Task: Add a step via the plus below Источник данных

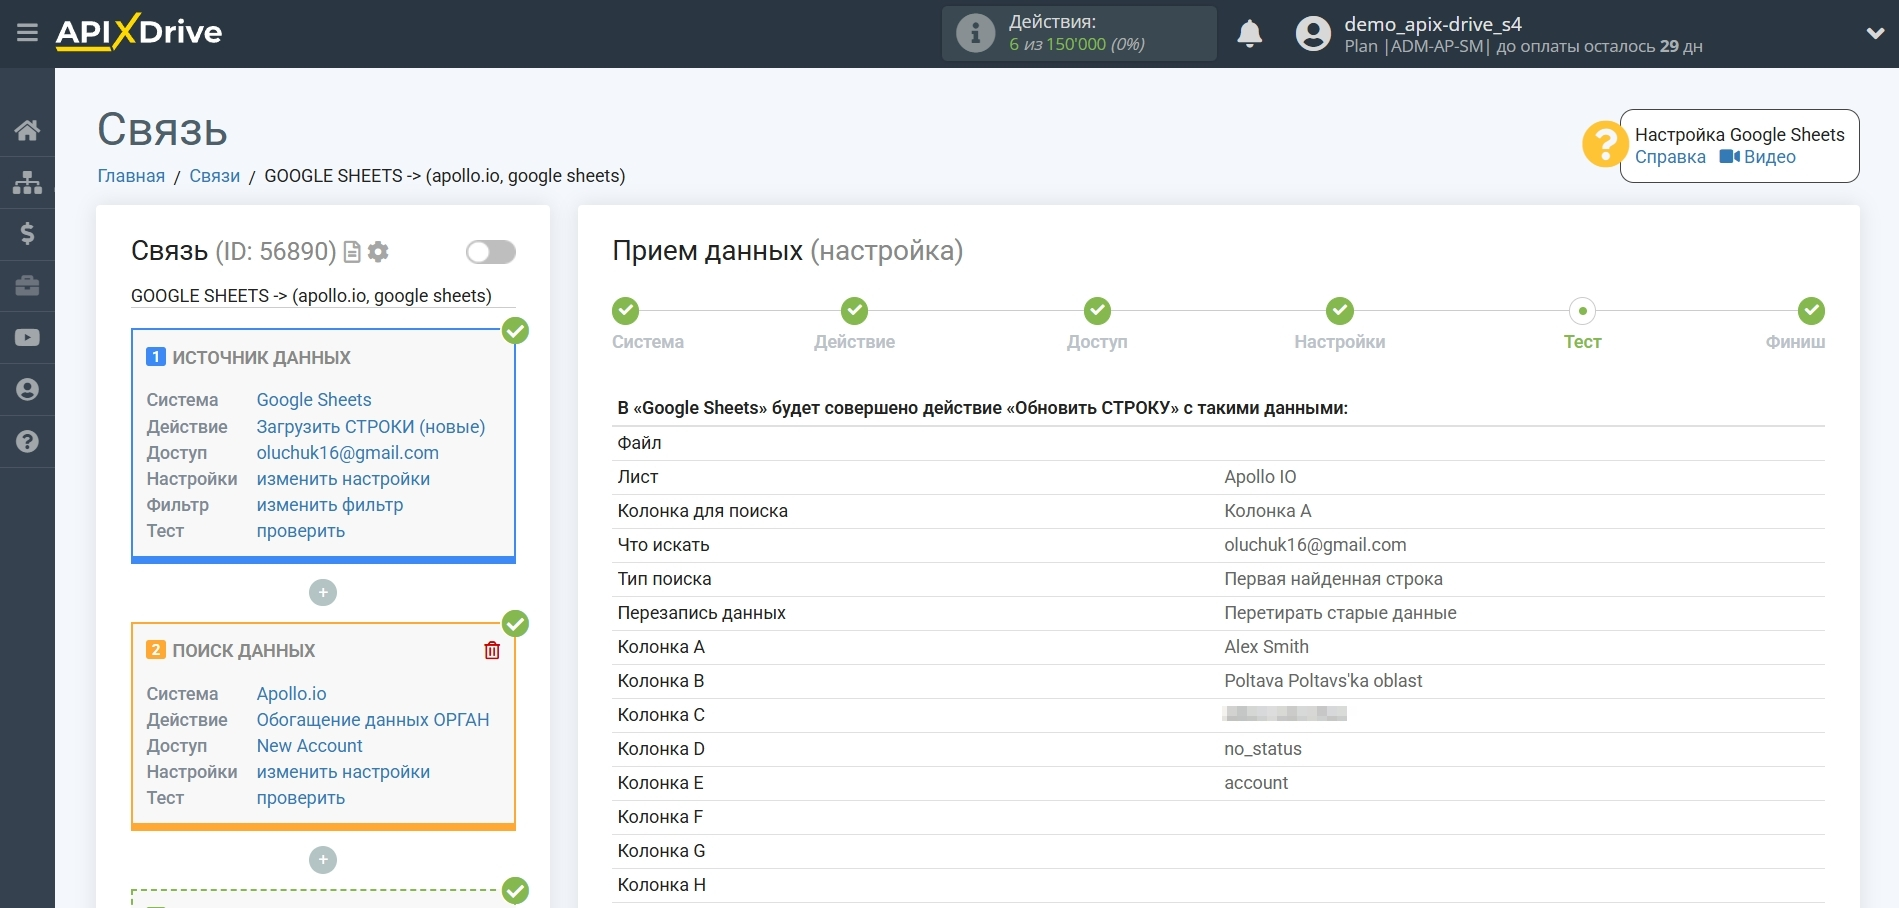Action: pyautogui.click(x=323, y=593)
